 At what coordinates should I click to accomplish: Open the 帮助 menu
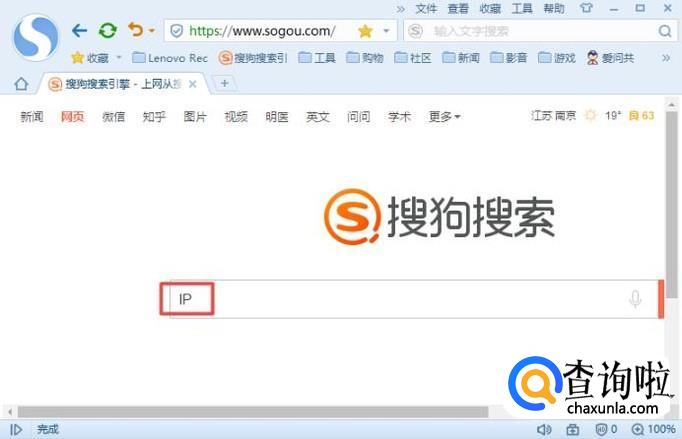554,8
